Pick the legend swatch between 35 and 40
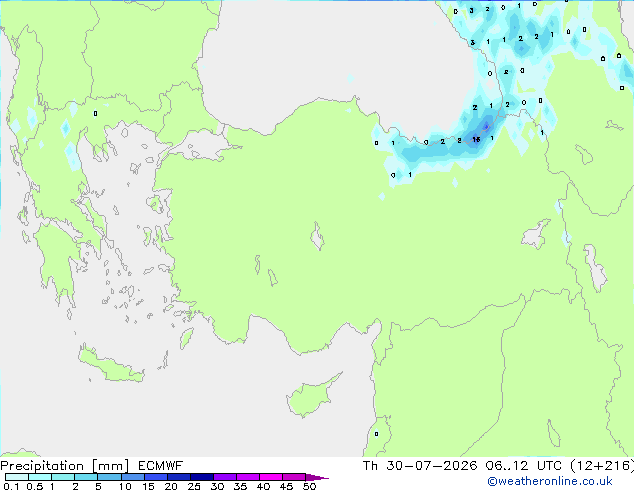This screenshot has height=490, width=634. pyautogui.click(x=248, y=477)
